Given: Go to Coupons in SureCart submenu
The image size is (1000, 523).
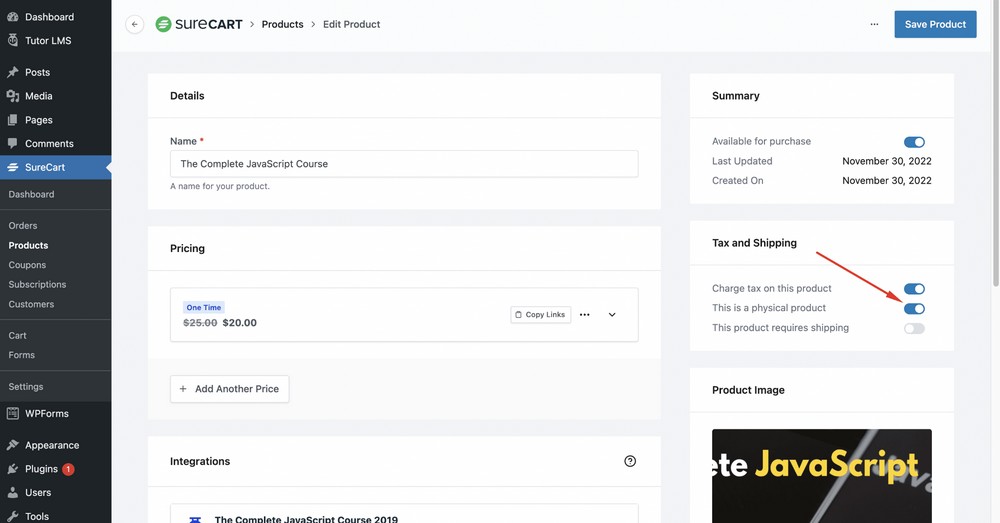Looking at the screenshot, I should tap(27, 265).
